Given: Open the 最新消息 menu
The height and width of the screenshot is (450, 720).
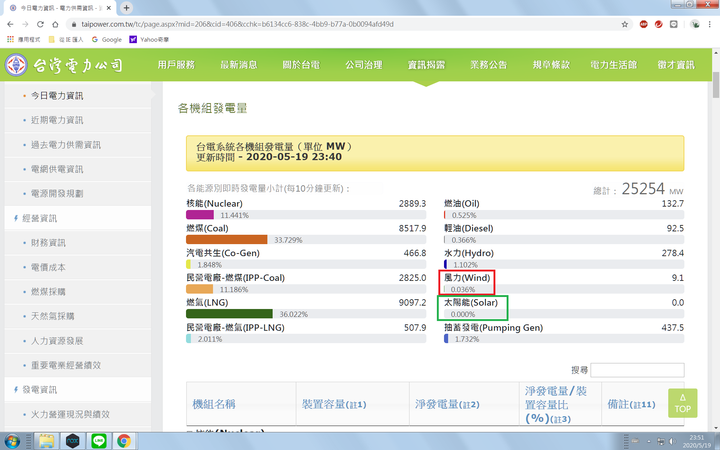Looking at the screenshot, I should click(x=239, y=65).
